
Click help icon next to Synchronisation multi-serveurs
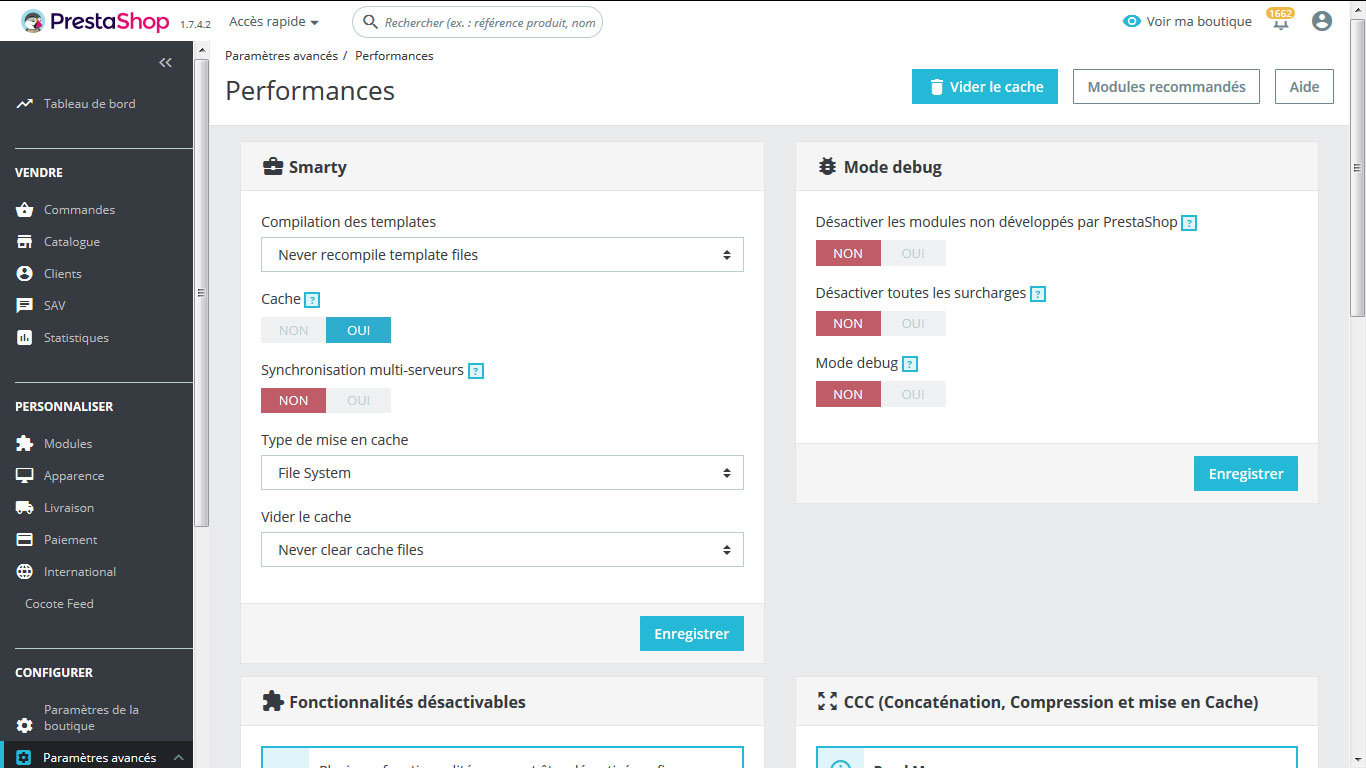(x=476, y=371)
